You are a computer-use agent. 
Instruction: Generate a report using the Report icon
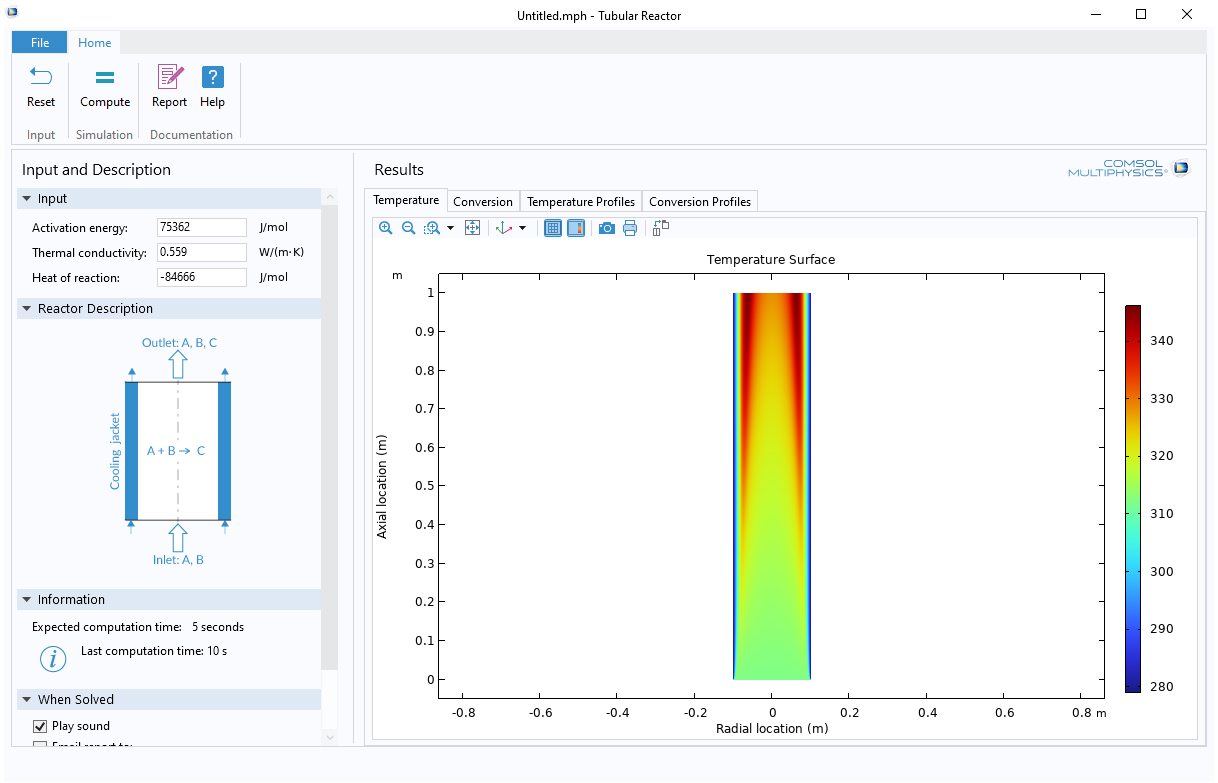169,78
